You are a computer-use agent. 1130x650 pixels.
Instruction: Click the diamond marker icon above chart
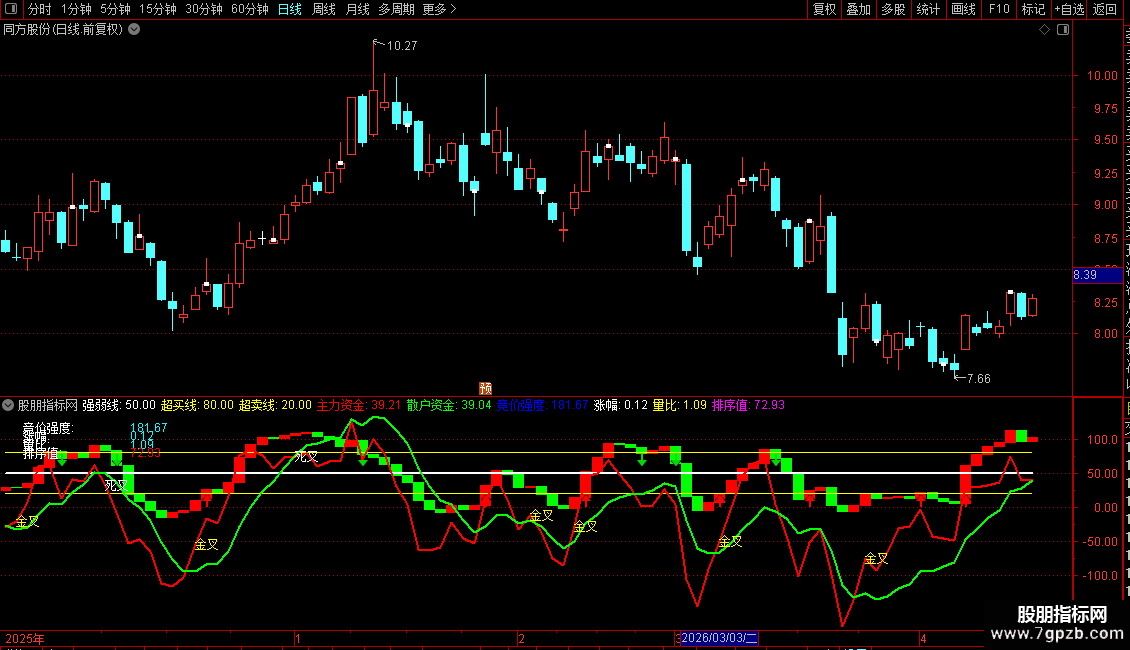1044,30
